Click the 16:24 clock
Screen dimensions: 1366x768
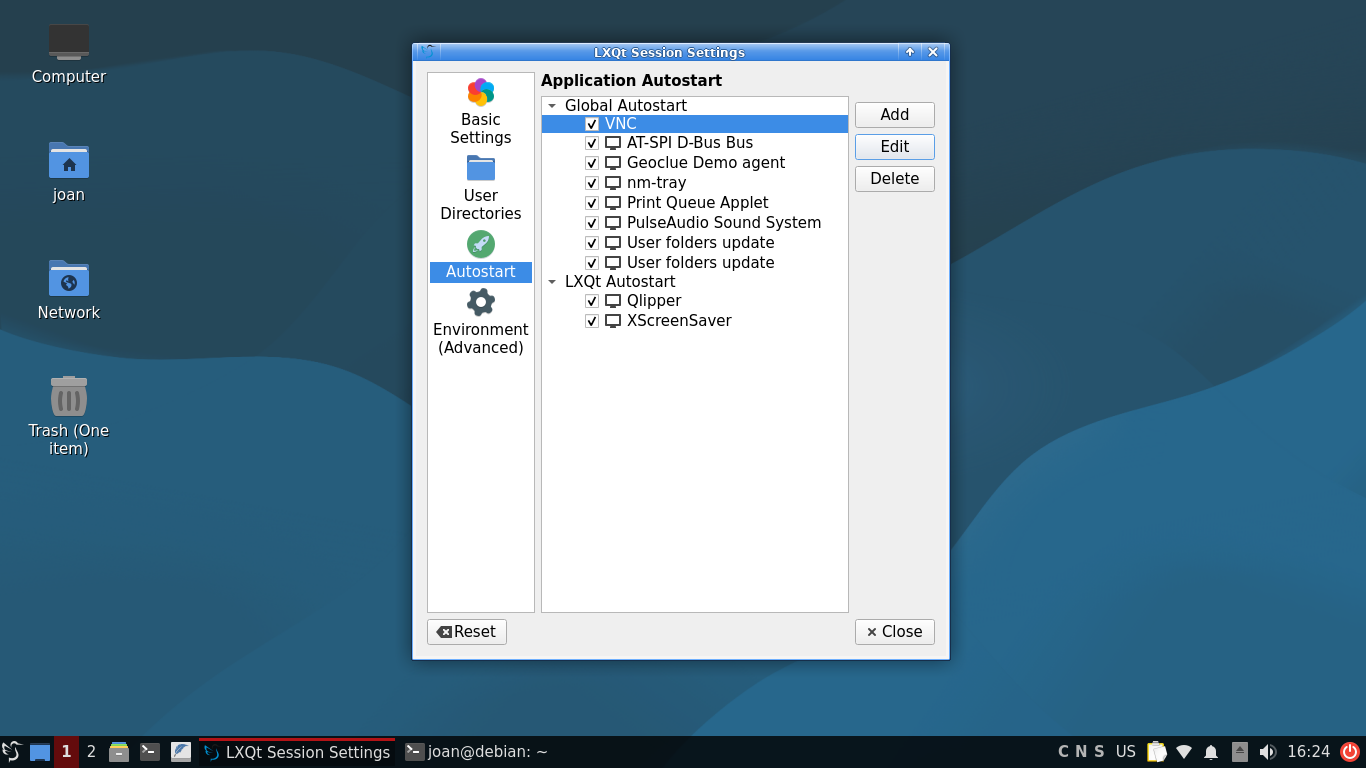(x=1308, y=751)
